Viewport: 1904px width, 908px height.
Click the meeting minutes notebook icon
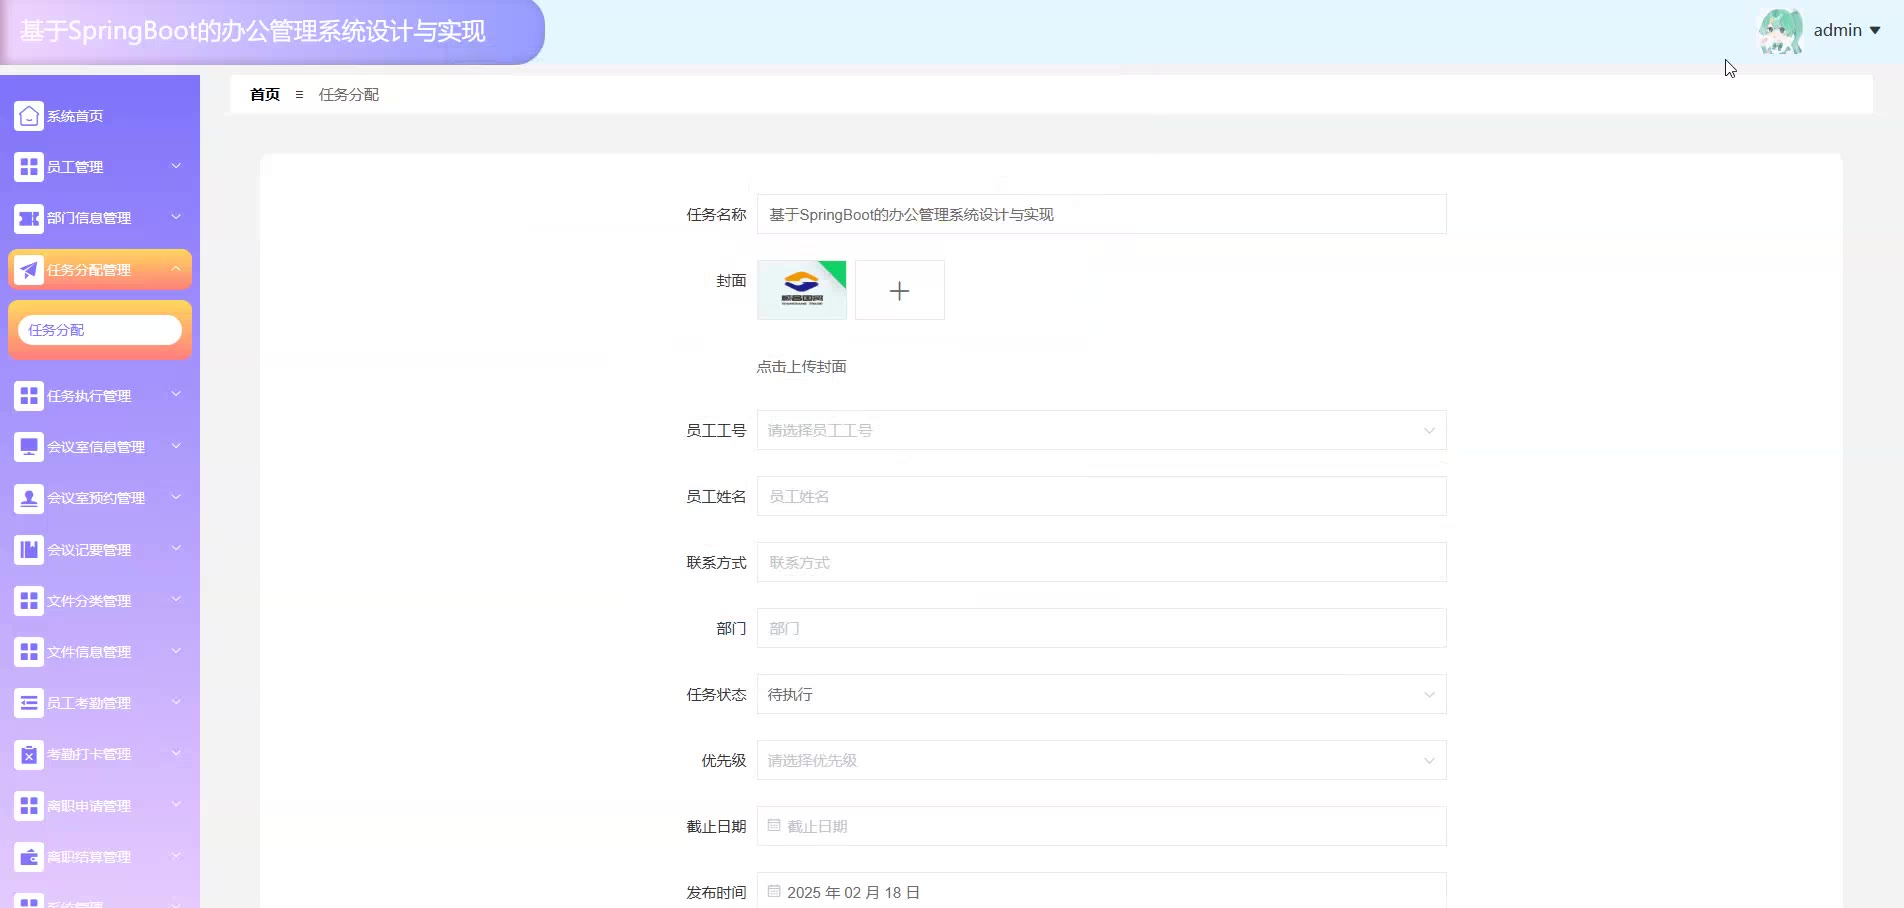point(29,550)
